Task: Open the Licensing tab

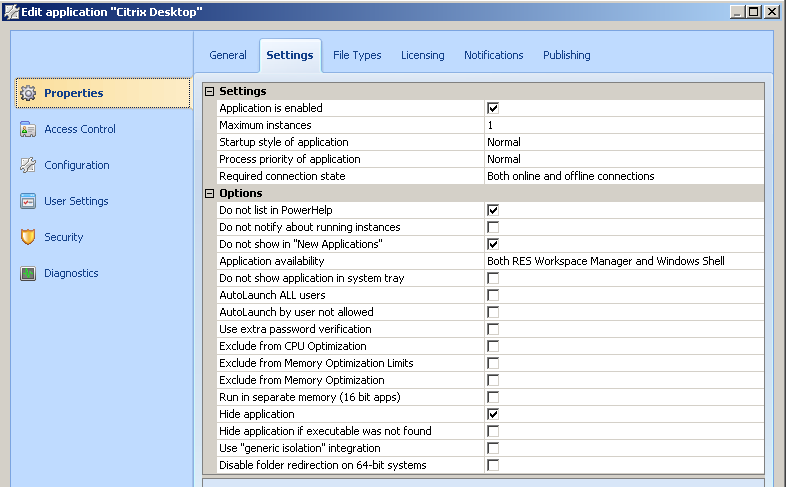Action: 422,55
